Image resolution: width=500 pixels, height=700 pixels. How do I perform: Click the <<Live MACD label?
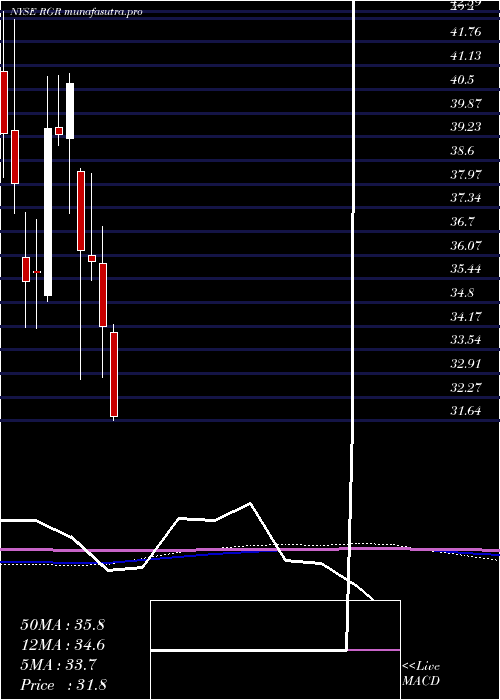421,674
